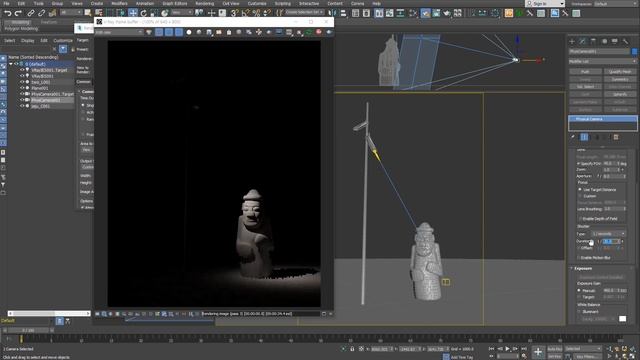Open the Graph Editors menu
The width and height of the screenshot is (640, 360).
click(x=175, y=3)
